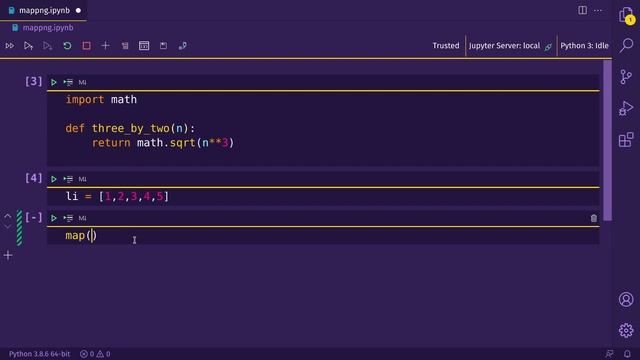Click Run cell and below toolbar icon
This screenshot has height=360, width=640.
pyautogui.click(x=47, y=46)
